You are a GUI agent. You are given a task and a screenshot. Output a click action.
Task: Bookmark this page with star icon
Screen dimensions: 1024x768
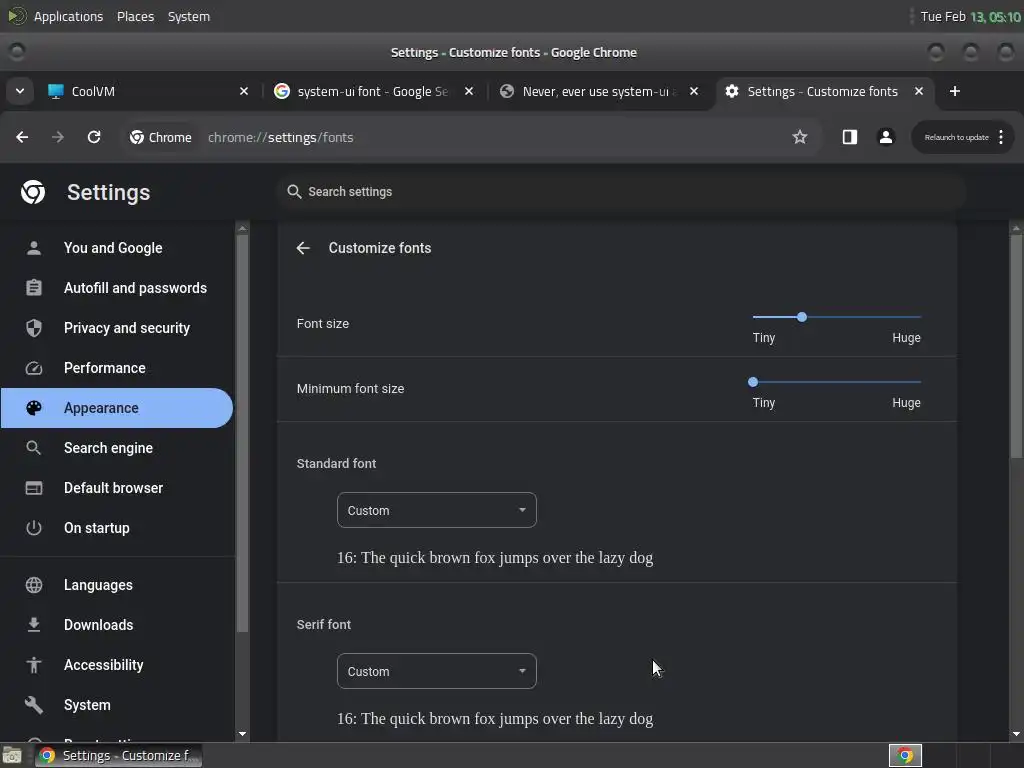click(x=800, y=137)
